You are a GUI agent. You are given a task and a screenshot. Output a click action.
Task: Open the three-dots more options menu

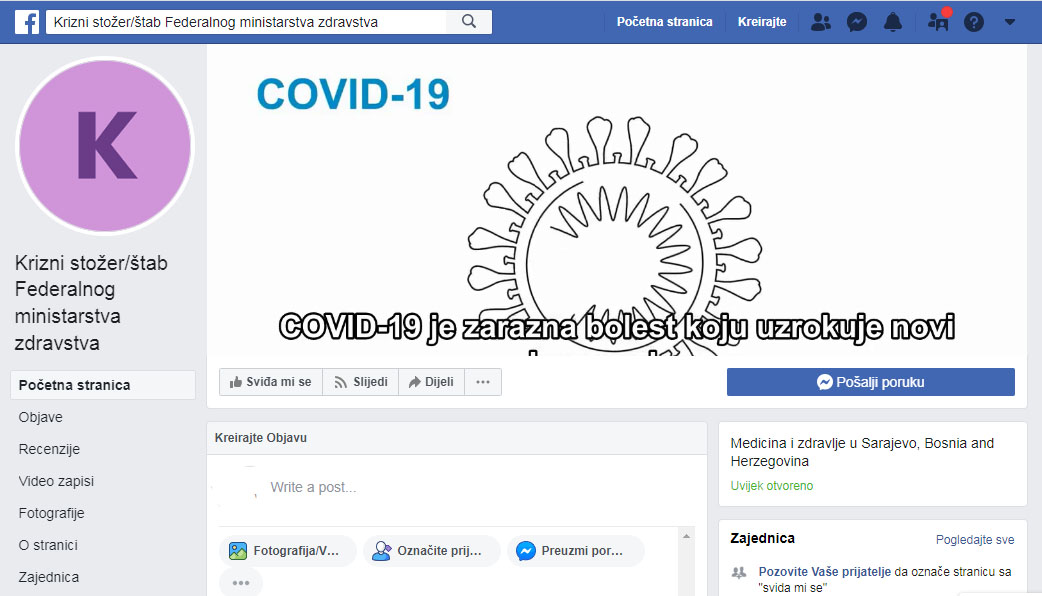pos(483,382)
